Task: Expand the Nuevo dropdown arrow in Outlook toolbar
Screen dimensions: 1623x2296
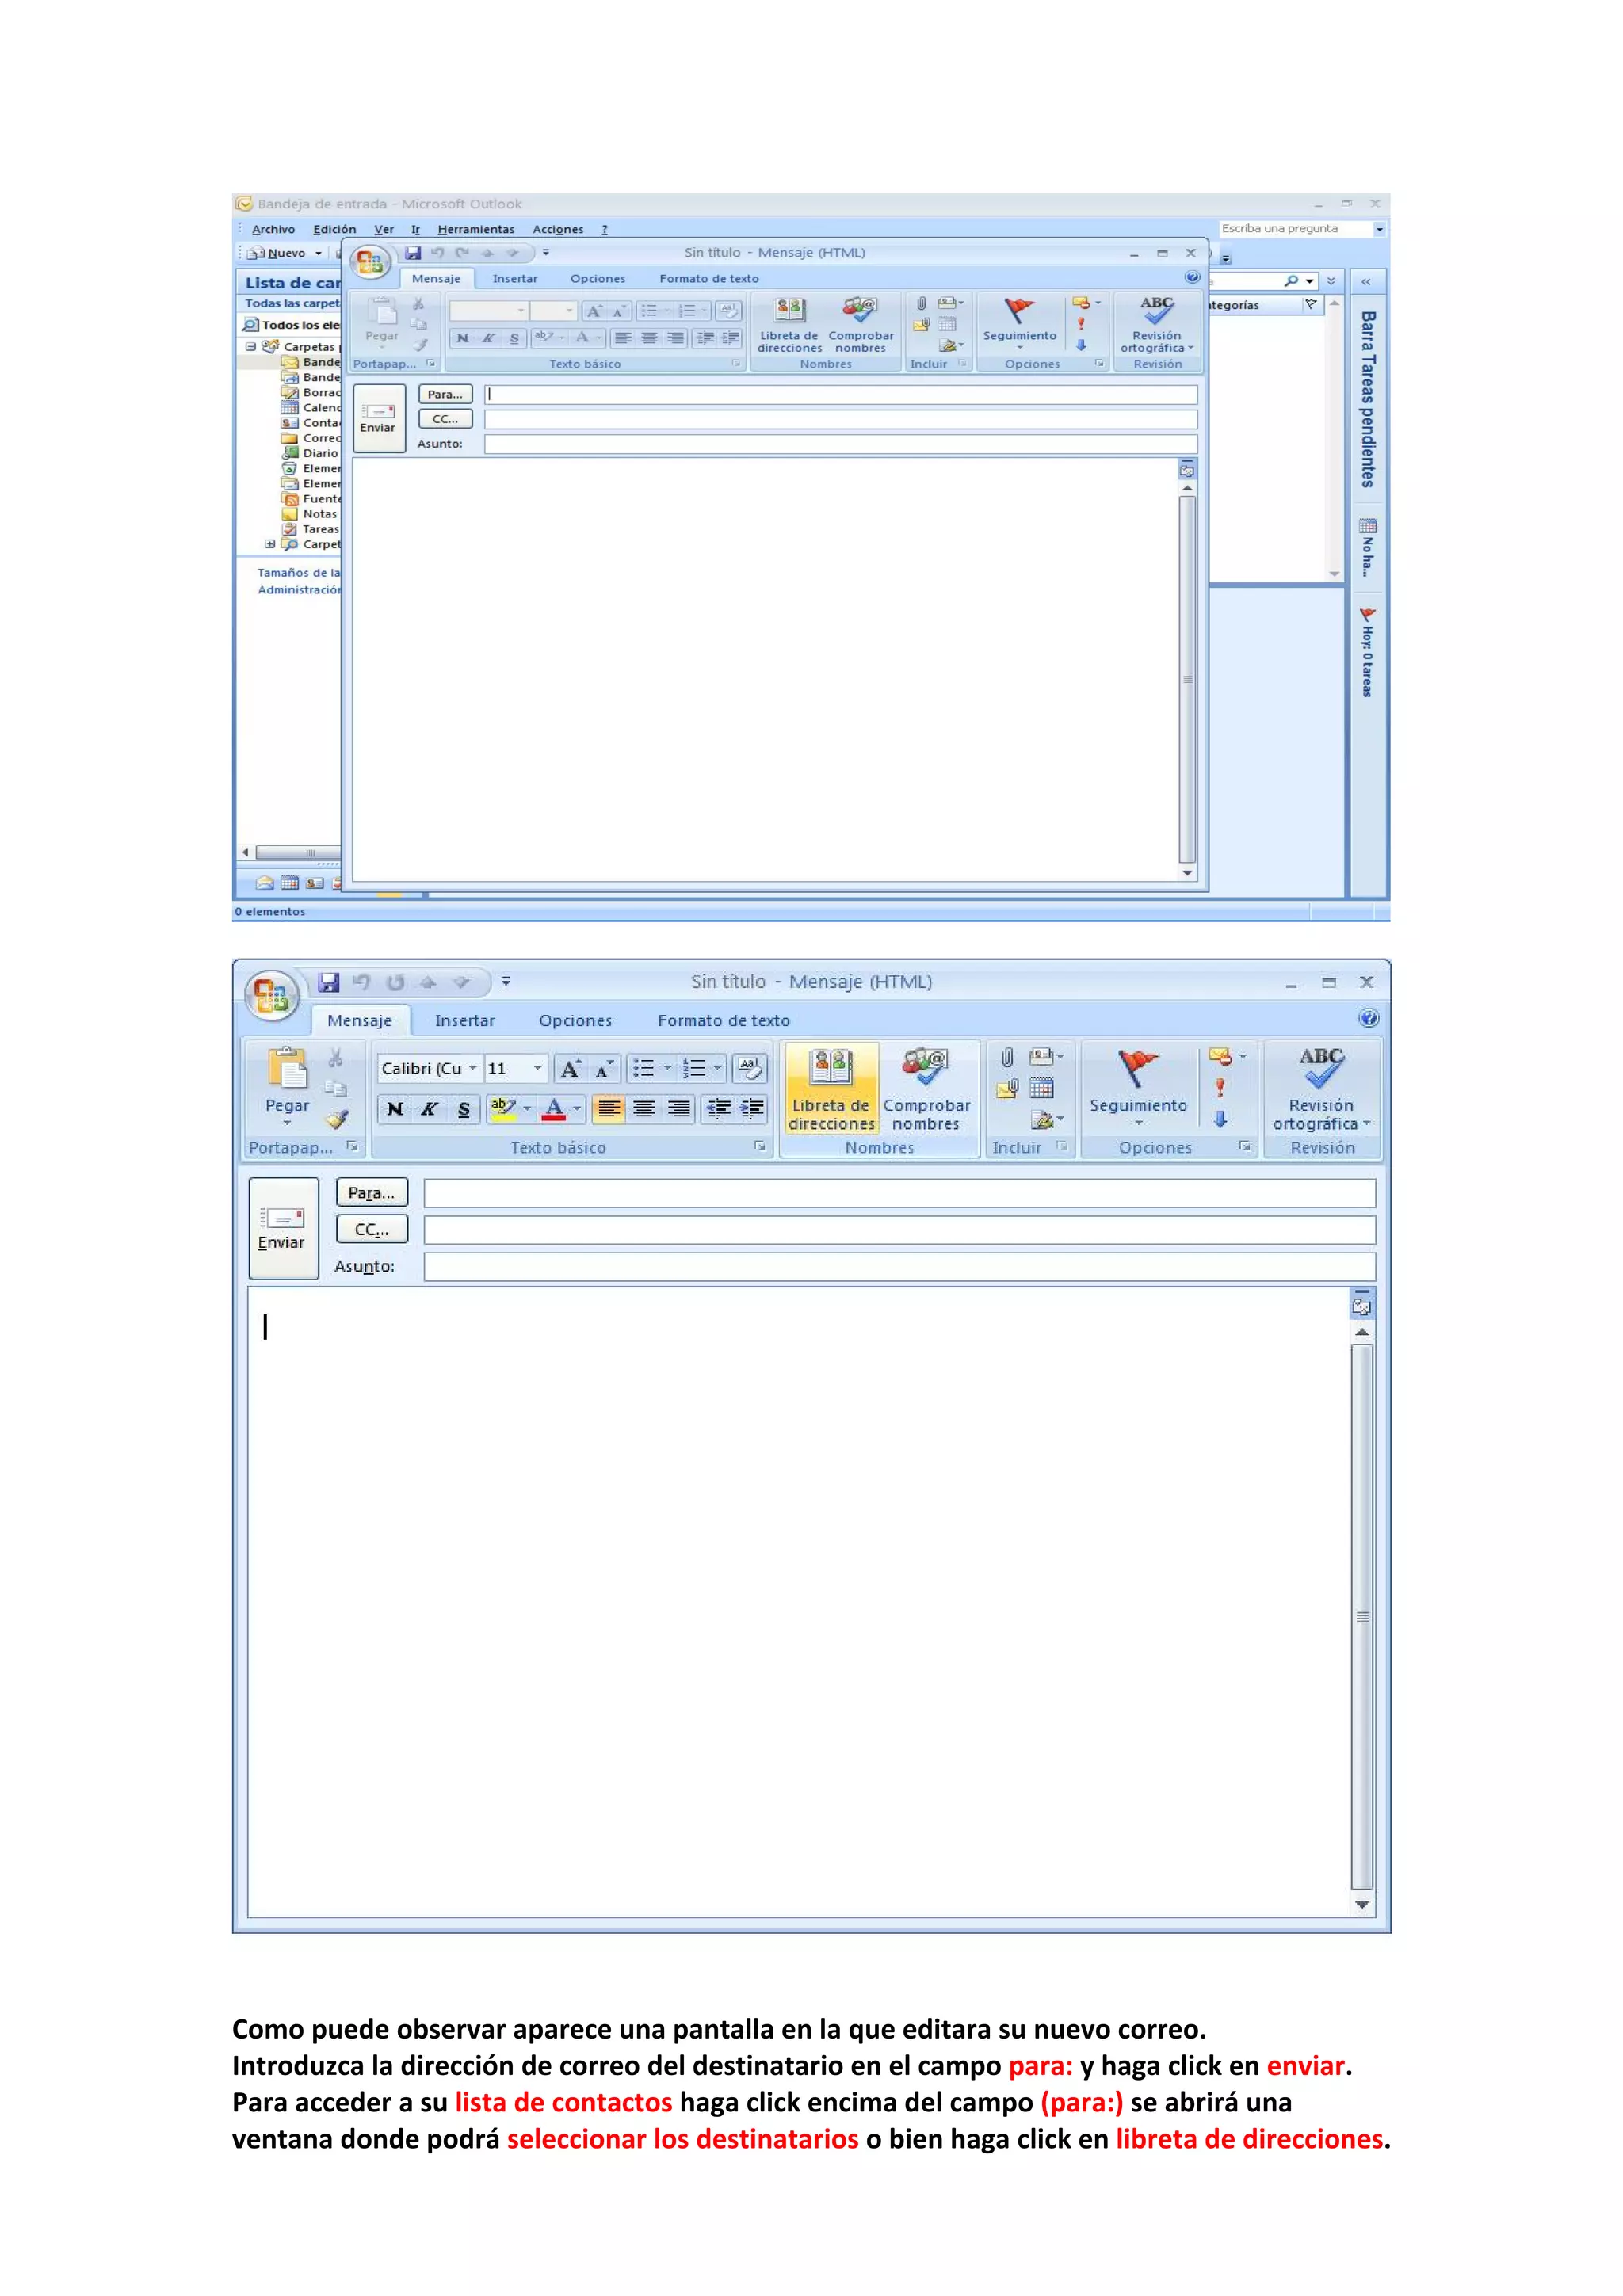Action: point(319,253)
